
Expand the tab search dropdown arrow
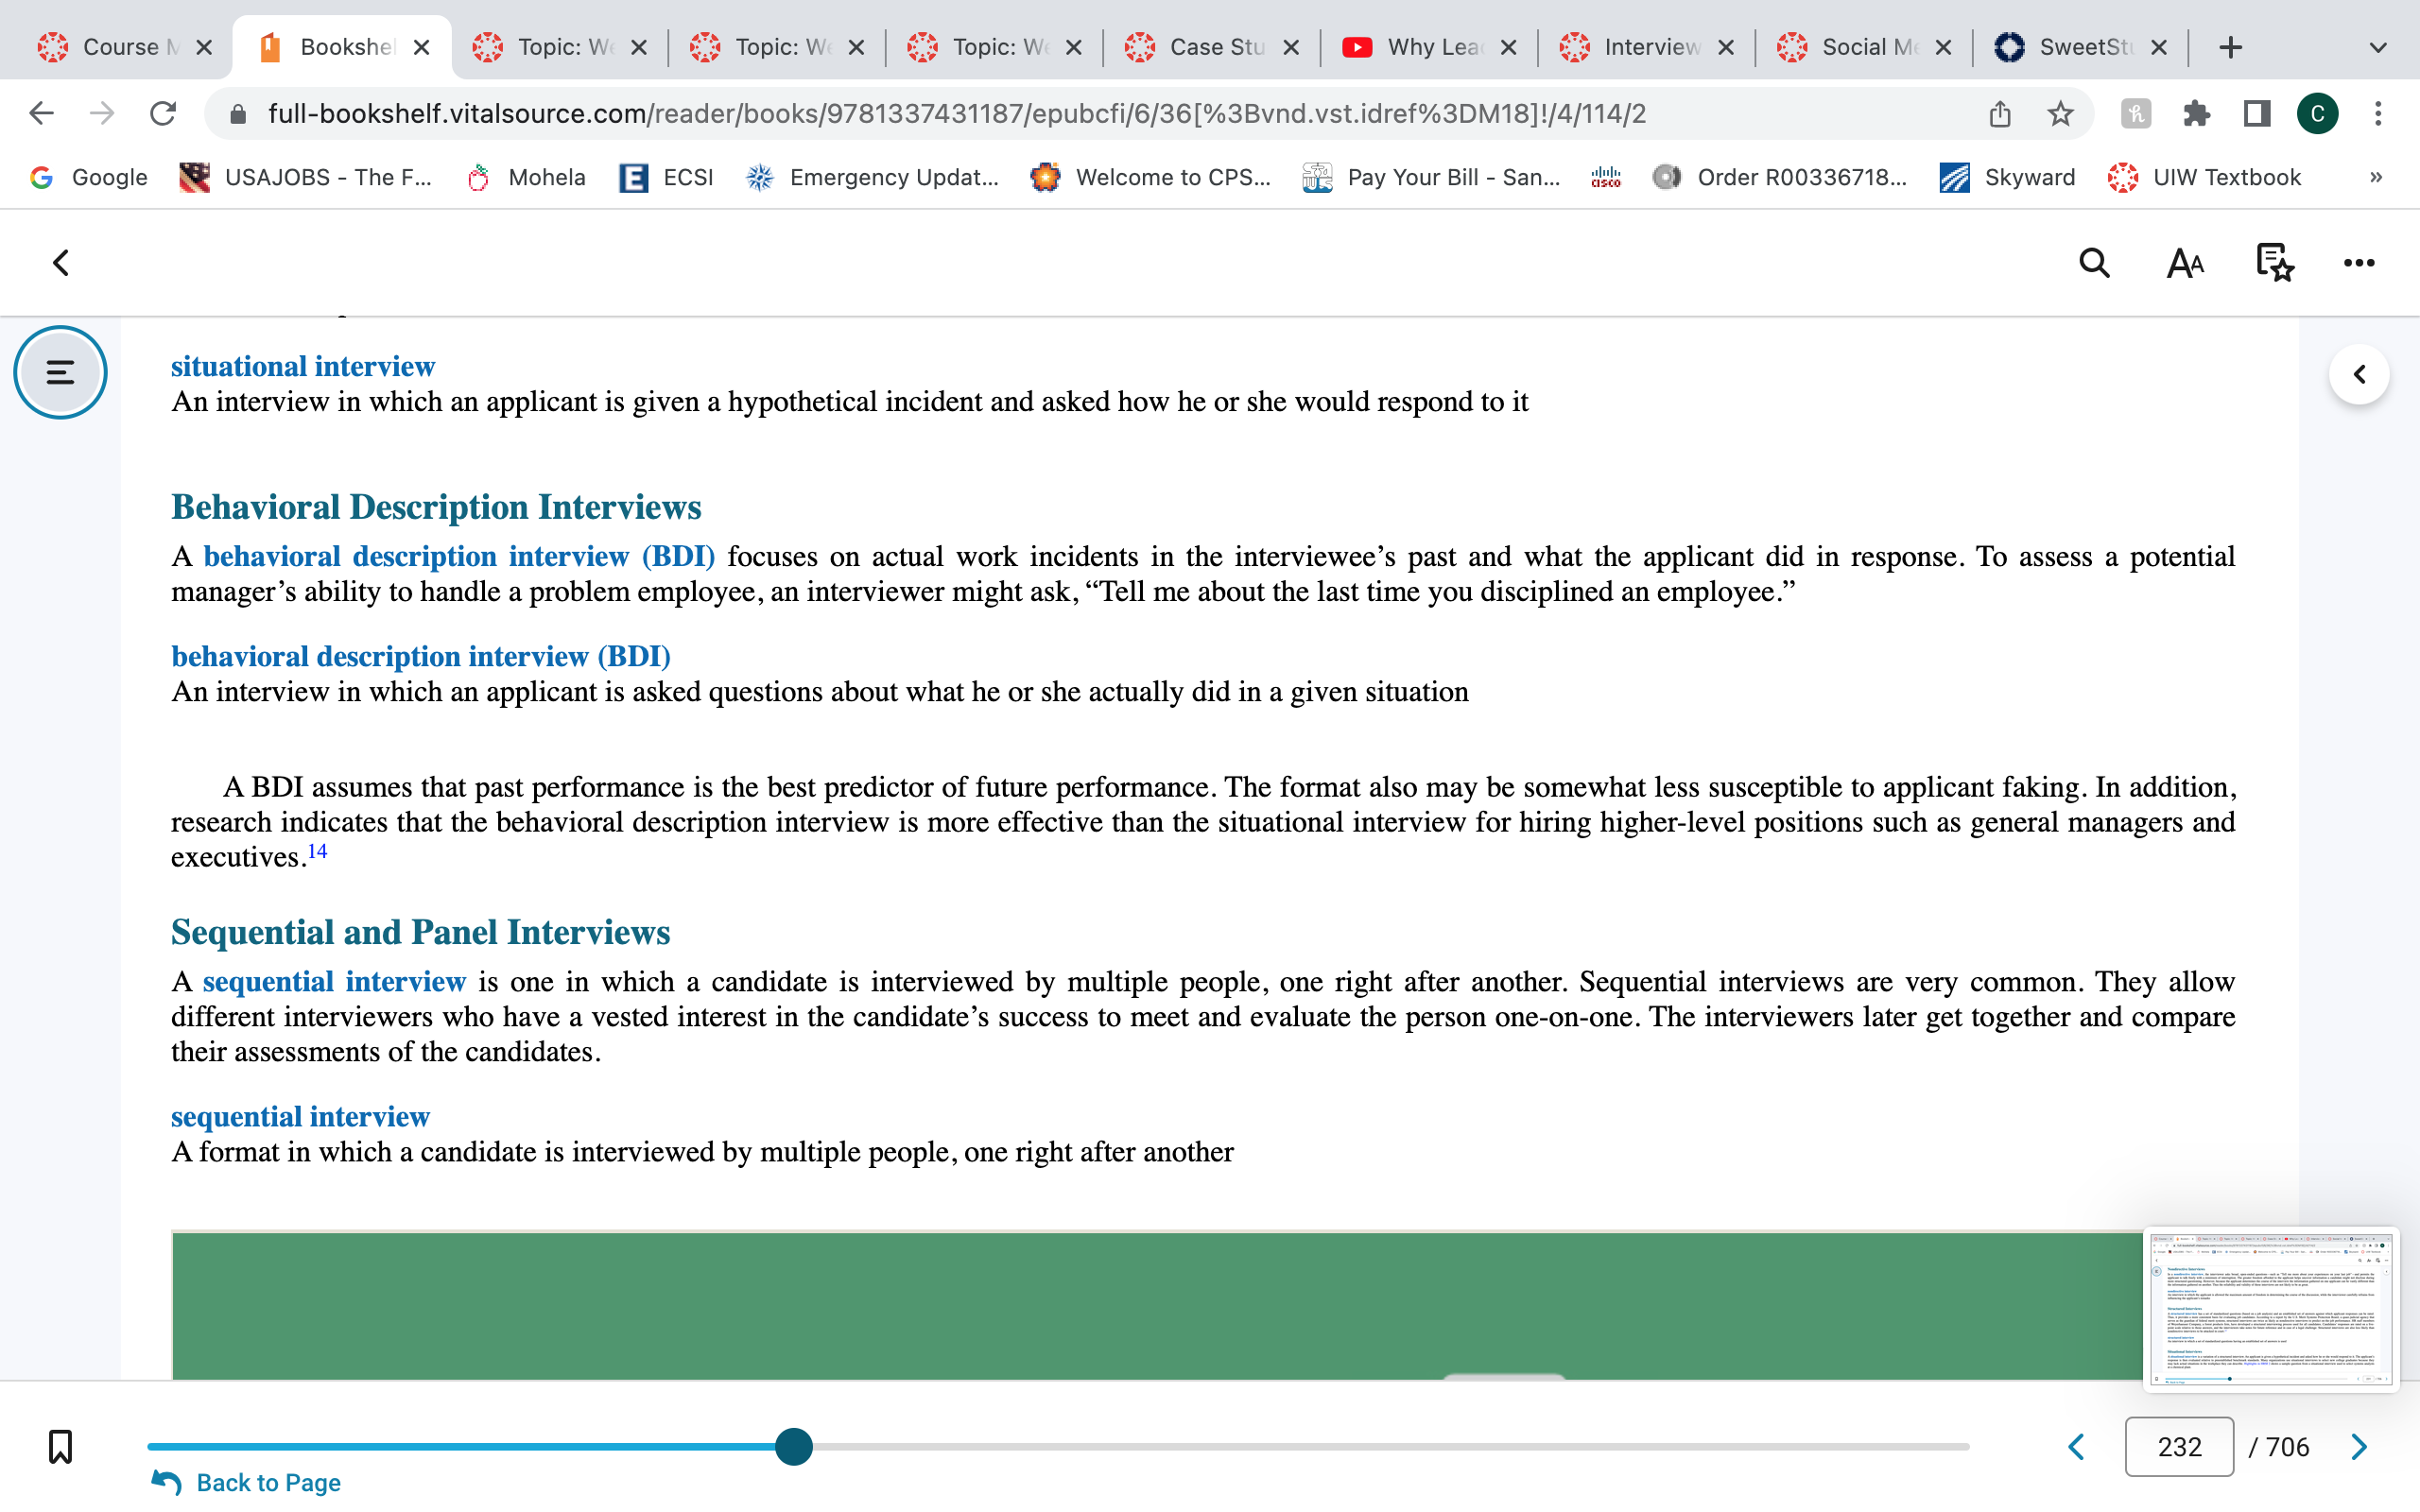pyautogui.click(x=2378, y=47)
